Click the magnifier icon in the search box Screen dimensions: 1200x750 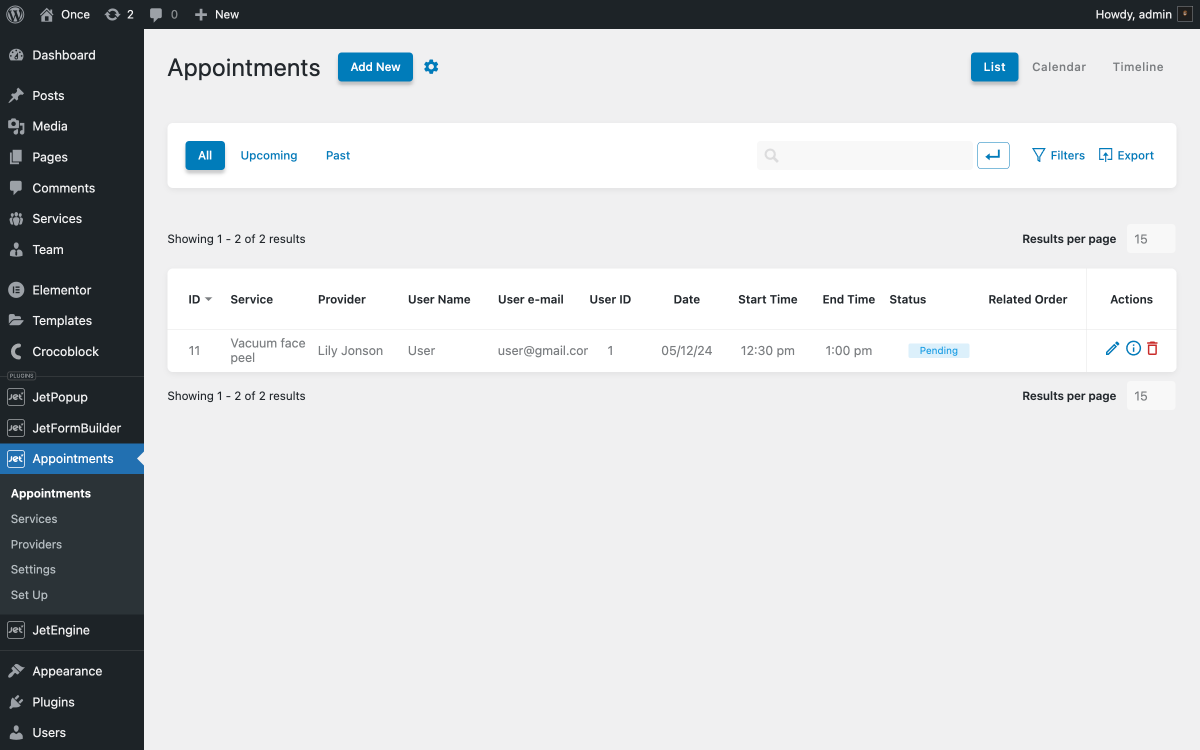pos(771,155)
